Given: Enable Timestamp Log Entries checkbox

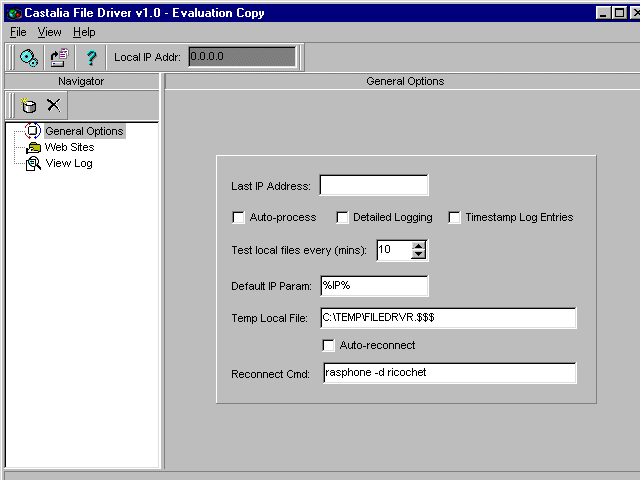Looking at the screenshot, I should [454, 217].
